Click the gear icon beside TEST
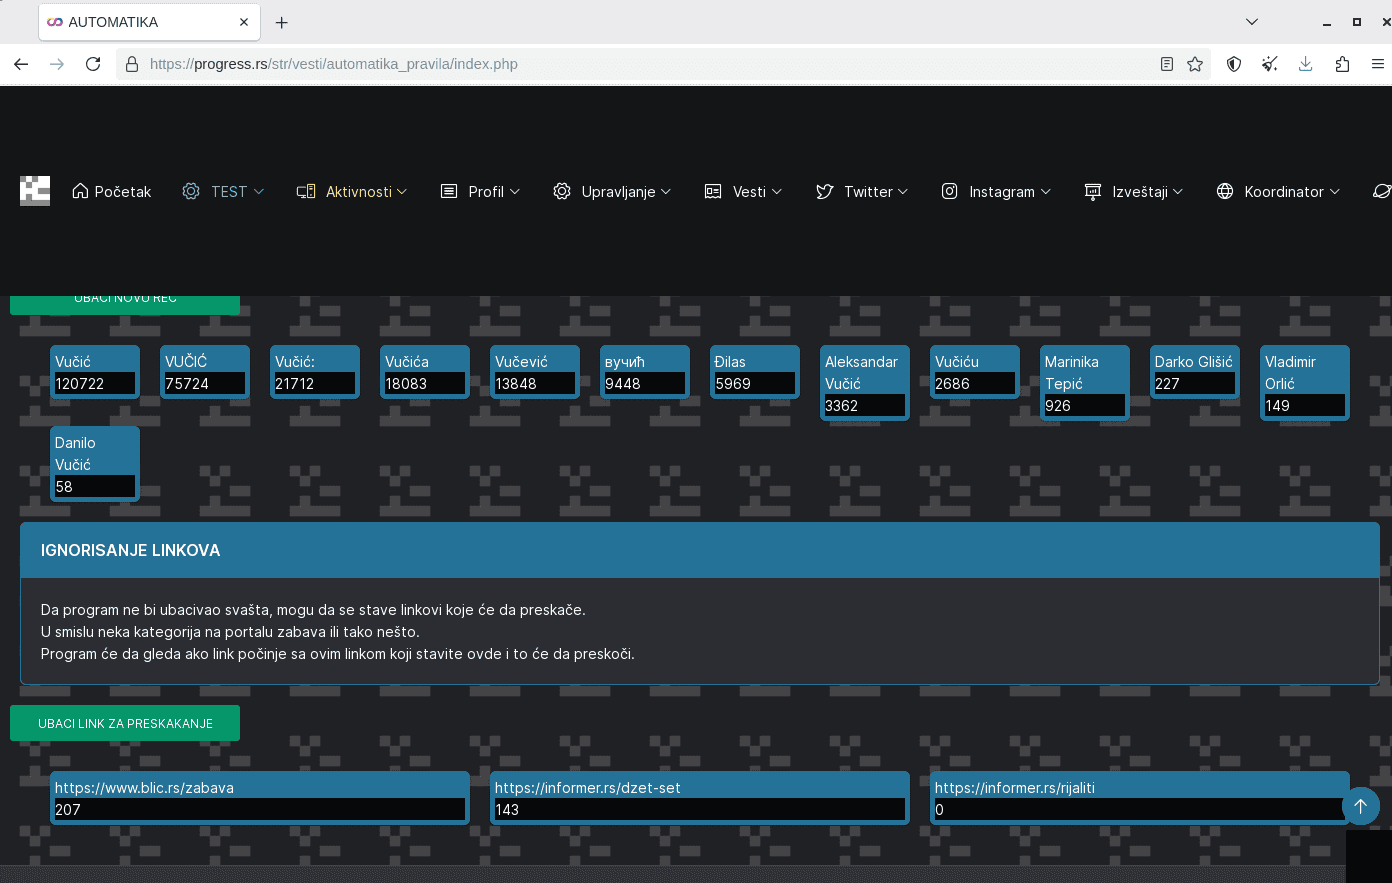Screen dimensions: 1392x883 [x=191, y=191]
